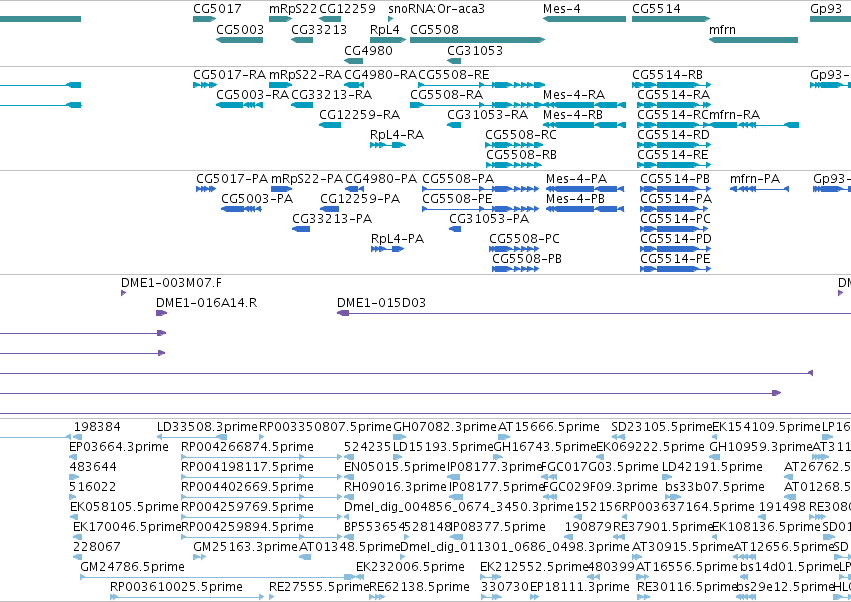Select protein CG31053-PA
The width and height of the screenshot is (851, 602).
pyautogui.click(x=455, y=229)
